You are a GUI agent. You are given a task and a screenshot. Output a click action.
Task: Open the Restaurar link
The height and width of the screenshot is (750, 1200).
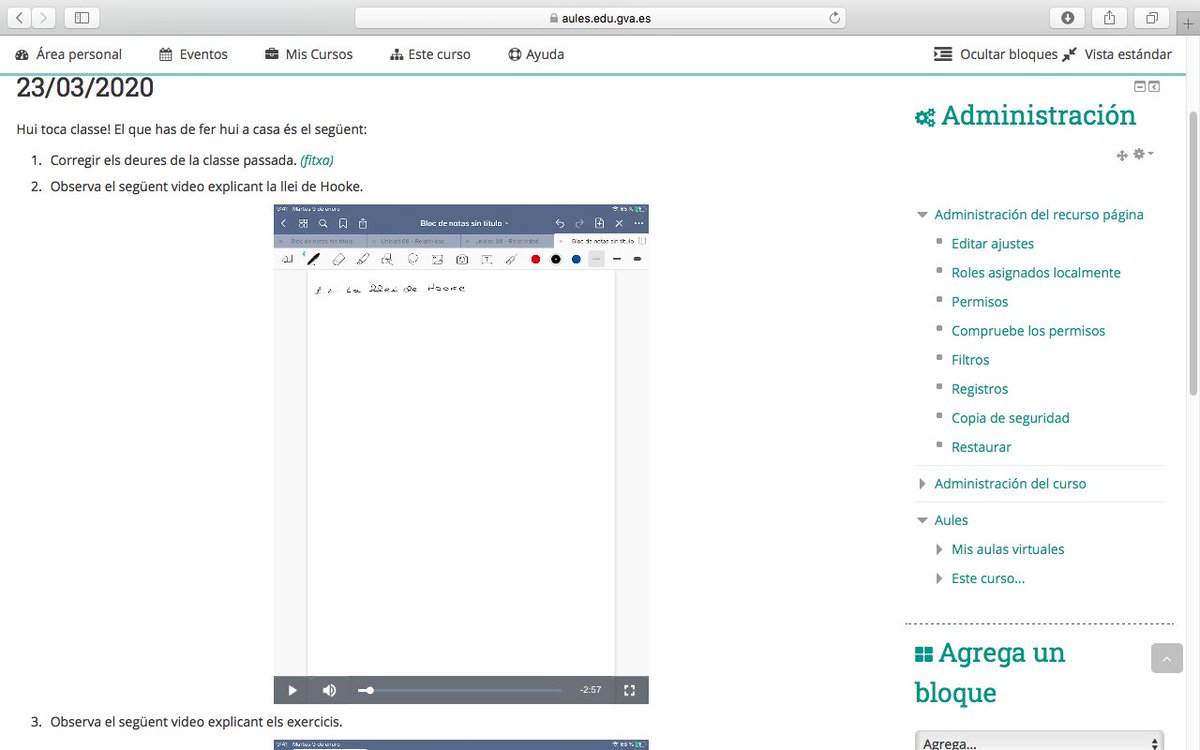981,447
